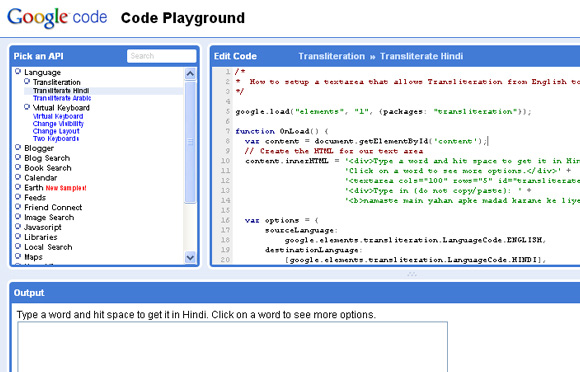Select the Maps label
Screen dimensions: 580x372
click(x=33, y=257)
